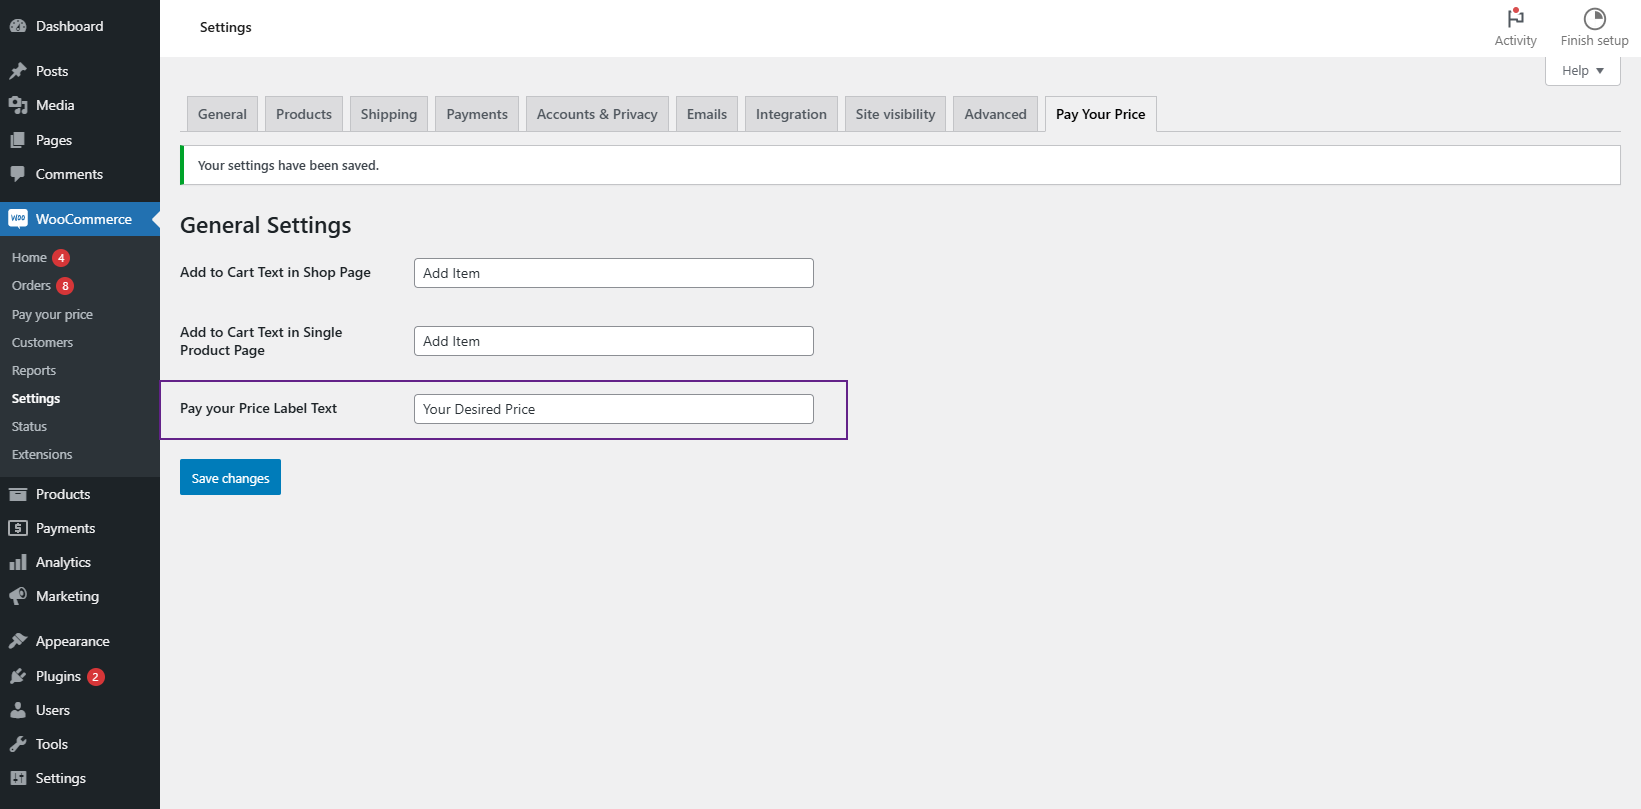
Task: Click the Products archive icon in sidebar
Action: point(18,494)
